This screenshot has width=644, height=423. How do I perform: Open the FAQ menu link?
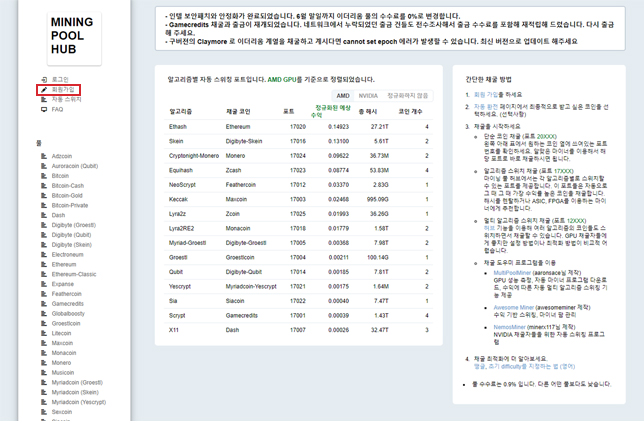[x=58, y=109]
